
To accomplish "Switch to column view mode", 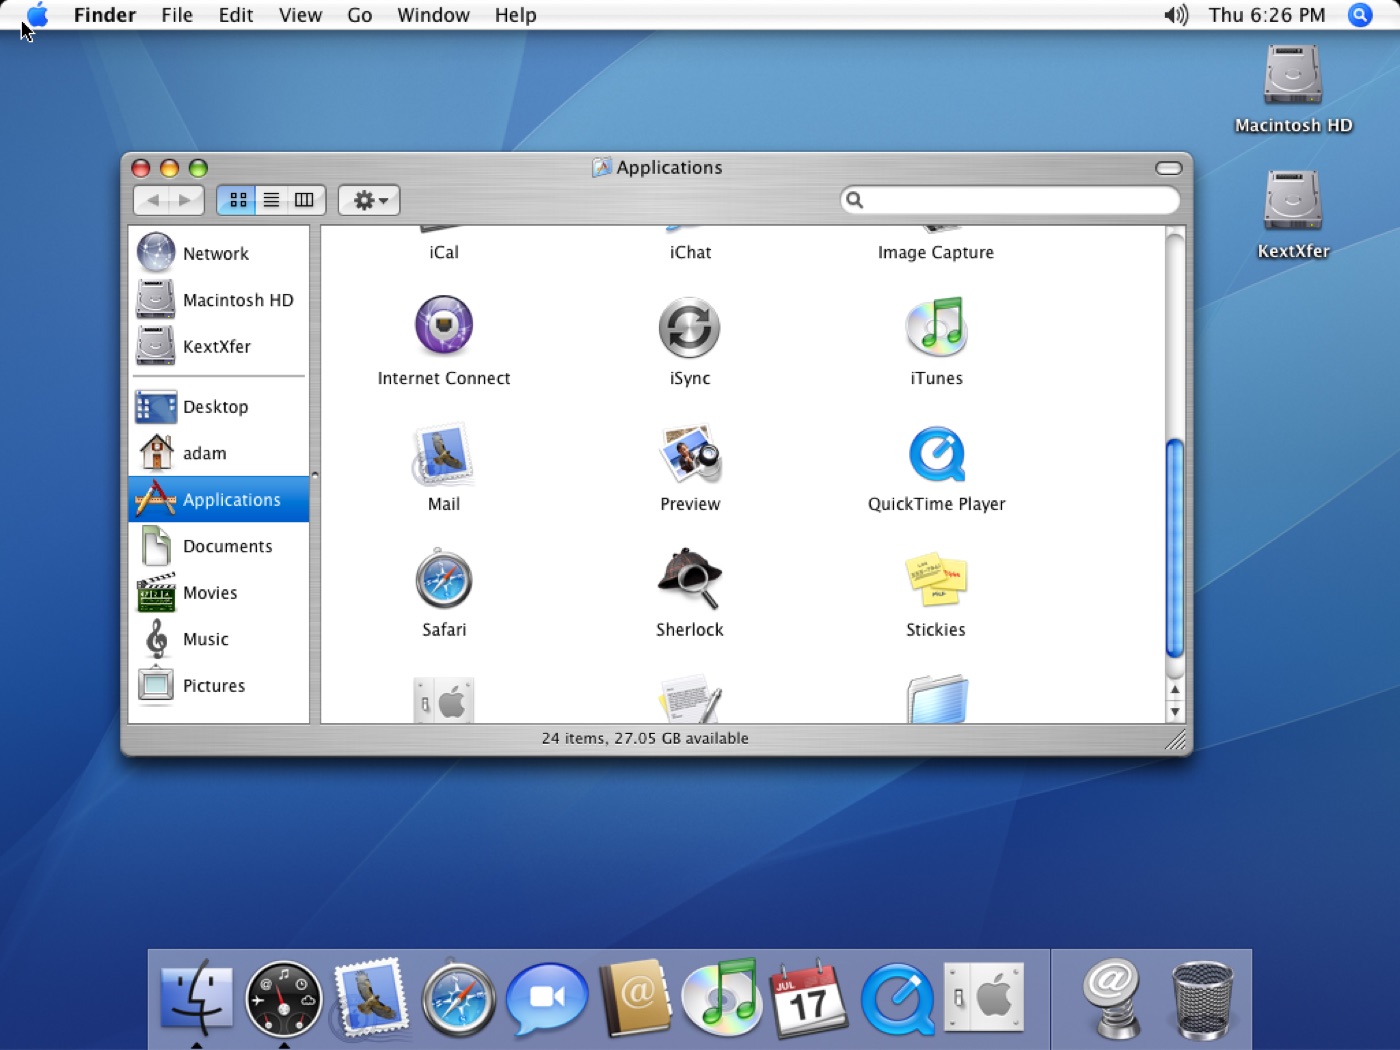I will tap(305, 200).
